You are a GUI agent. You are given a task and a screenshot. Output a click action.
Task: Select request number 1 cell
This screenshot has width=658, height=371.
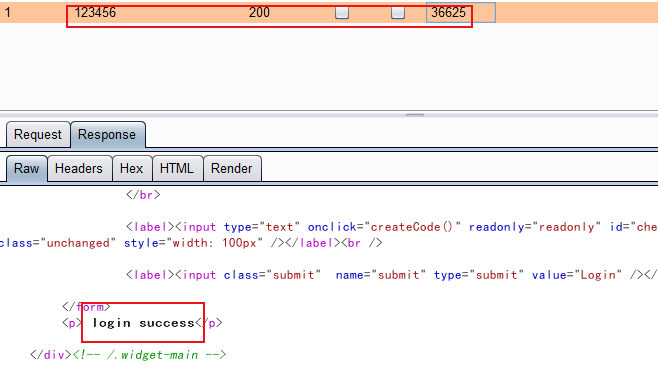(x=8, y=13)
